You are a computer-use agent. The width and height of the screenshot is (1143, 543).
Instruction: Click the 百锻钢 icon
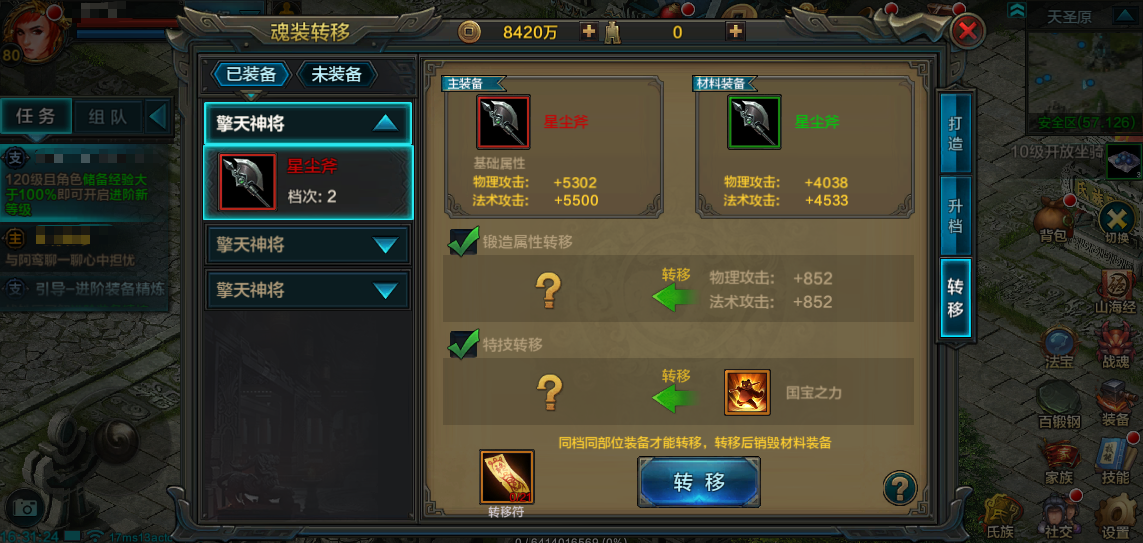pos(1059,405)
